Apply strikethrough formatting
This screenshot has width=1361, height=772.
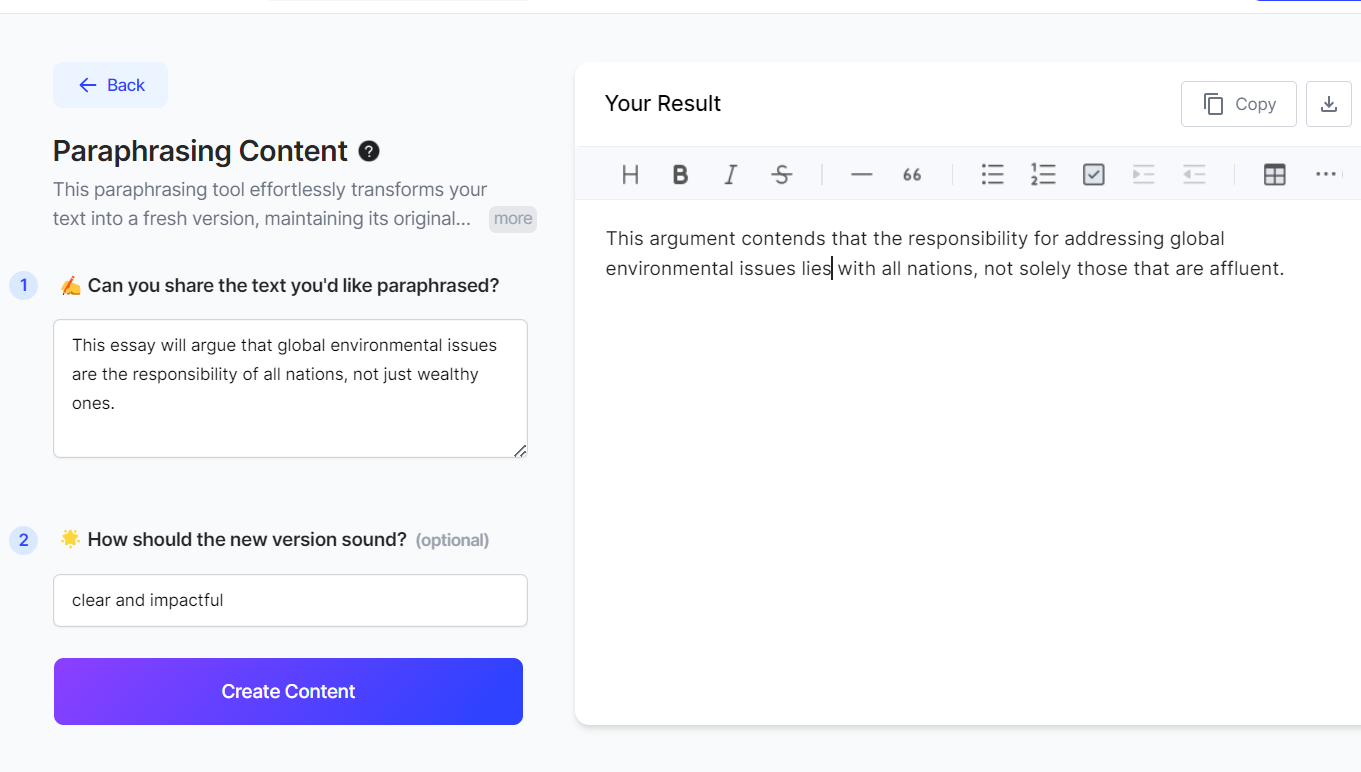point(782,175)
